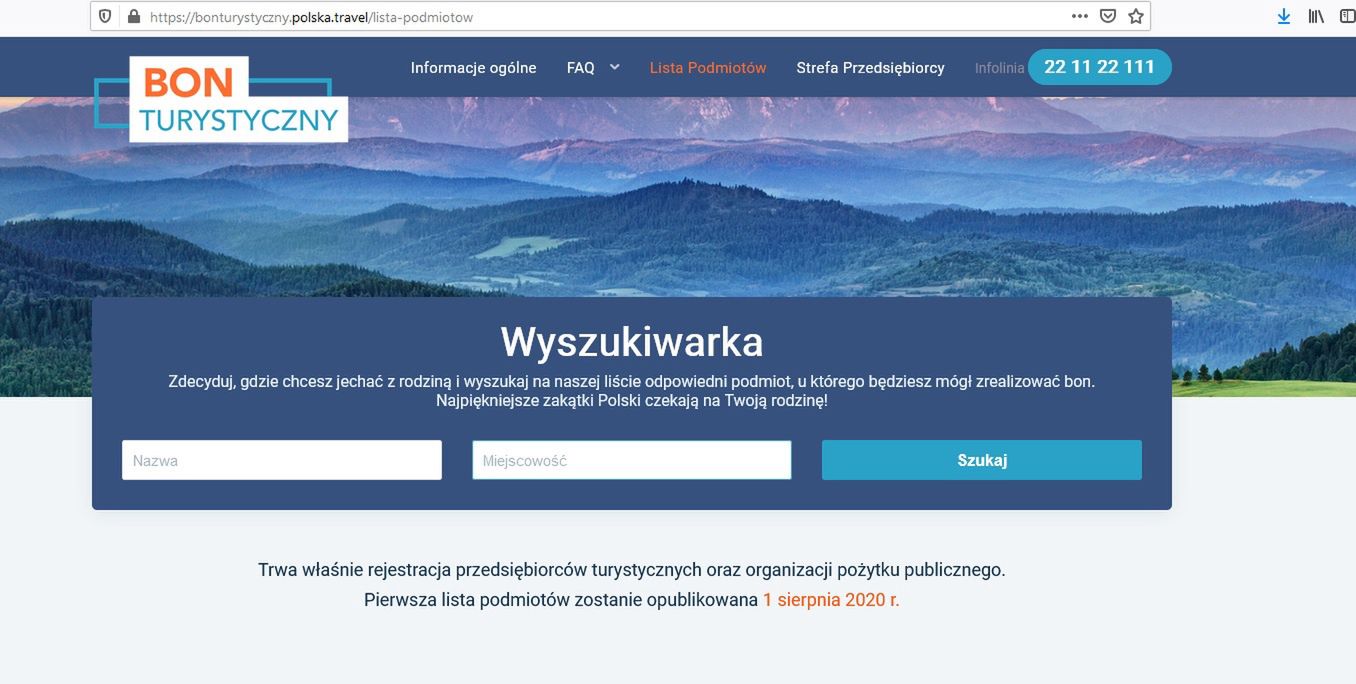Select the Lista Podmiotów tab

[708, 68]
